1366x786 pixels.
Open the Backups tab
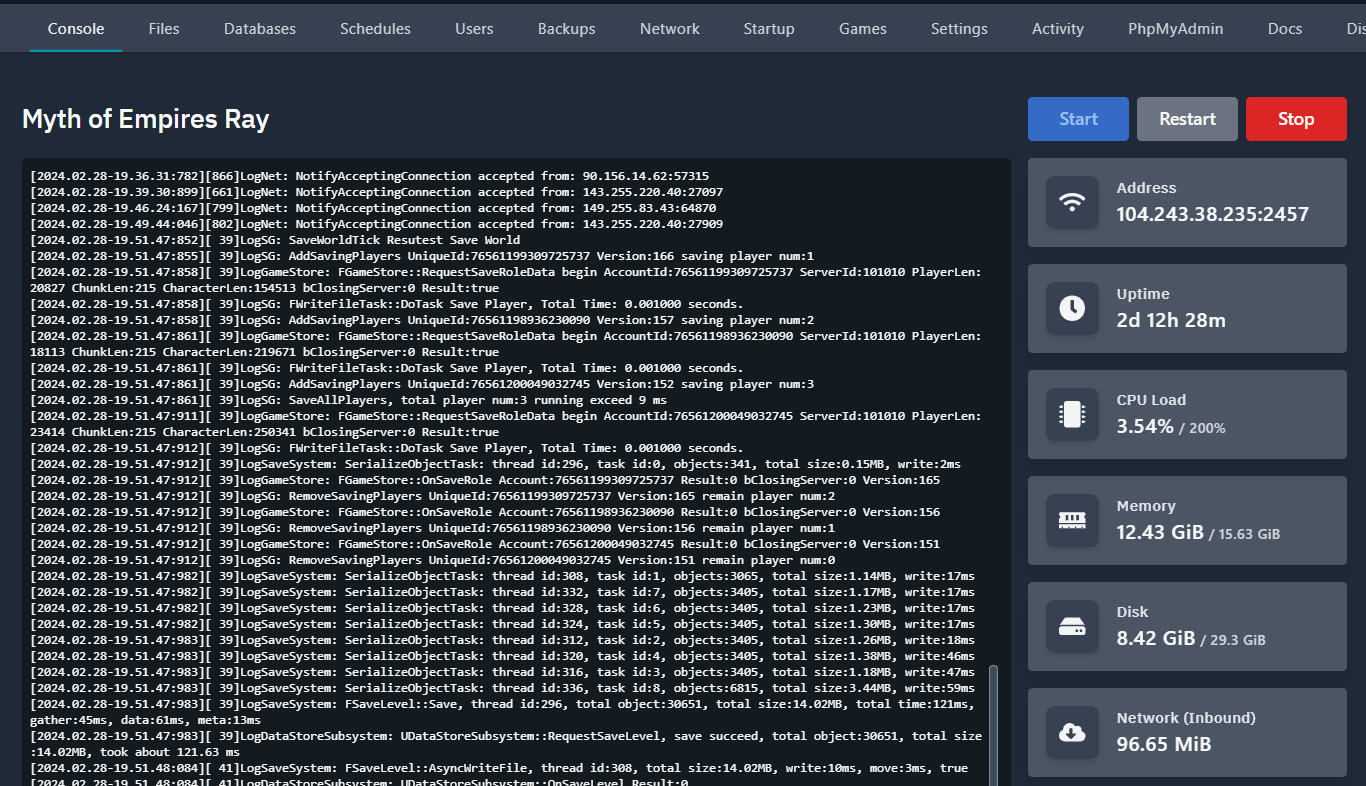[x=566, y=28]
